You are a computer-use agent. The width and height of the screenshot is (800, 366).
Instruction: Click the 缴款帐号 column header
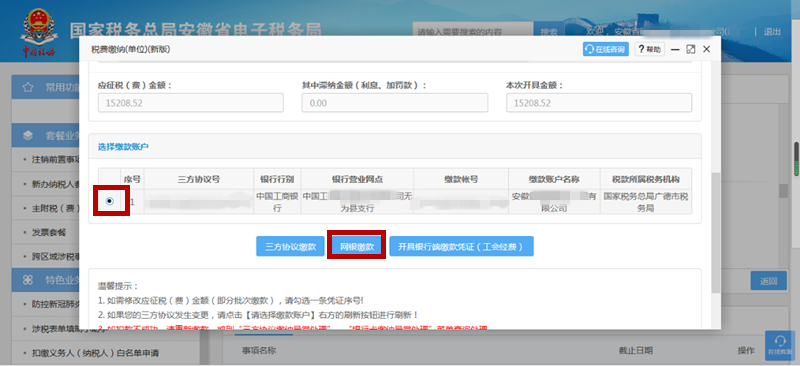(x=461, y=179)
